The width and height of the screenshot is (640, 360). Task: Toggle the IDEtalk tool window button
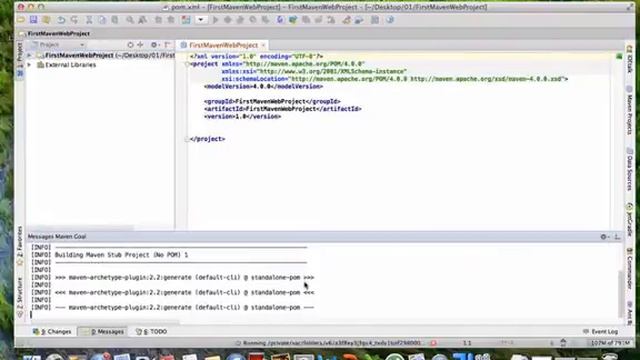pyautogui.click(x=629, y=60)
